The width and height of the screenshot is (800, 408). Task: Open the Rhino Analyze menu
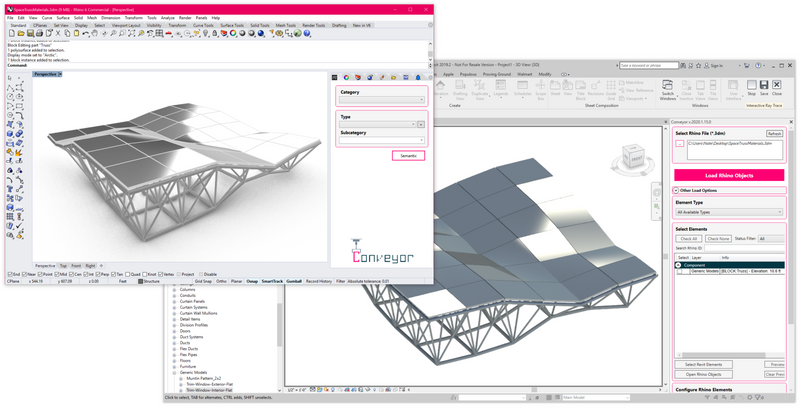point(167,18)
